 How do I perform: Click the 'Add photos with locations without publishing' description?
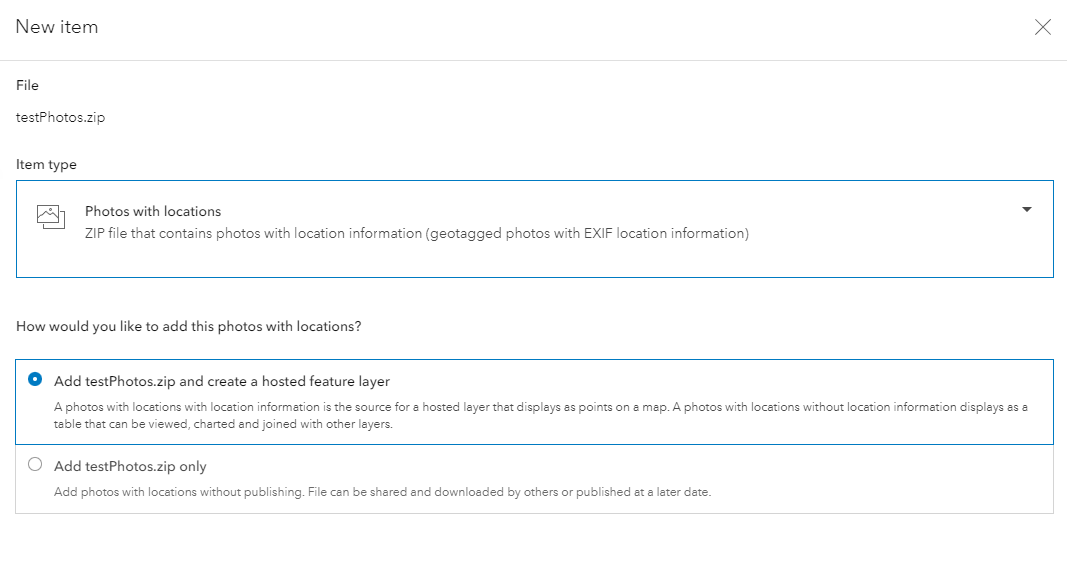coord(382,491)
